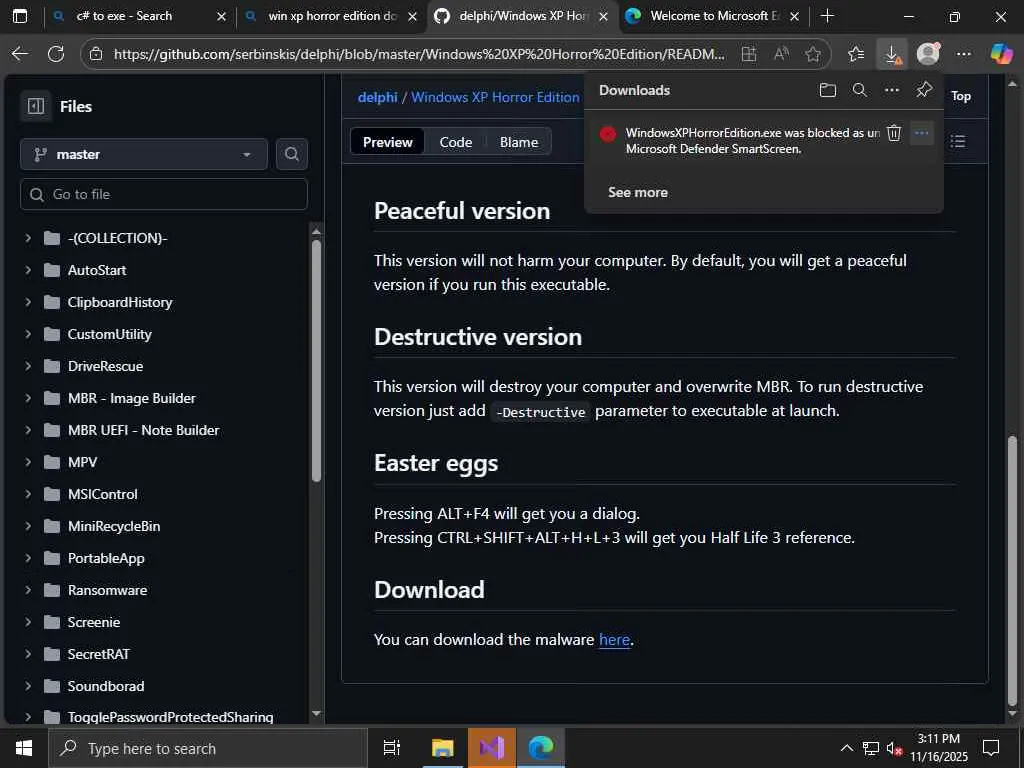Screen dimensions: 1024x768
Task: Show hidden system tray icons
Action: click(846, 748)
